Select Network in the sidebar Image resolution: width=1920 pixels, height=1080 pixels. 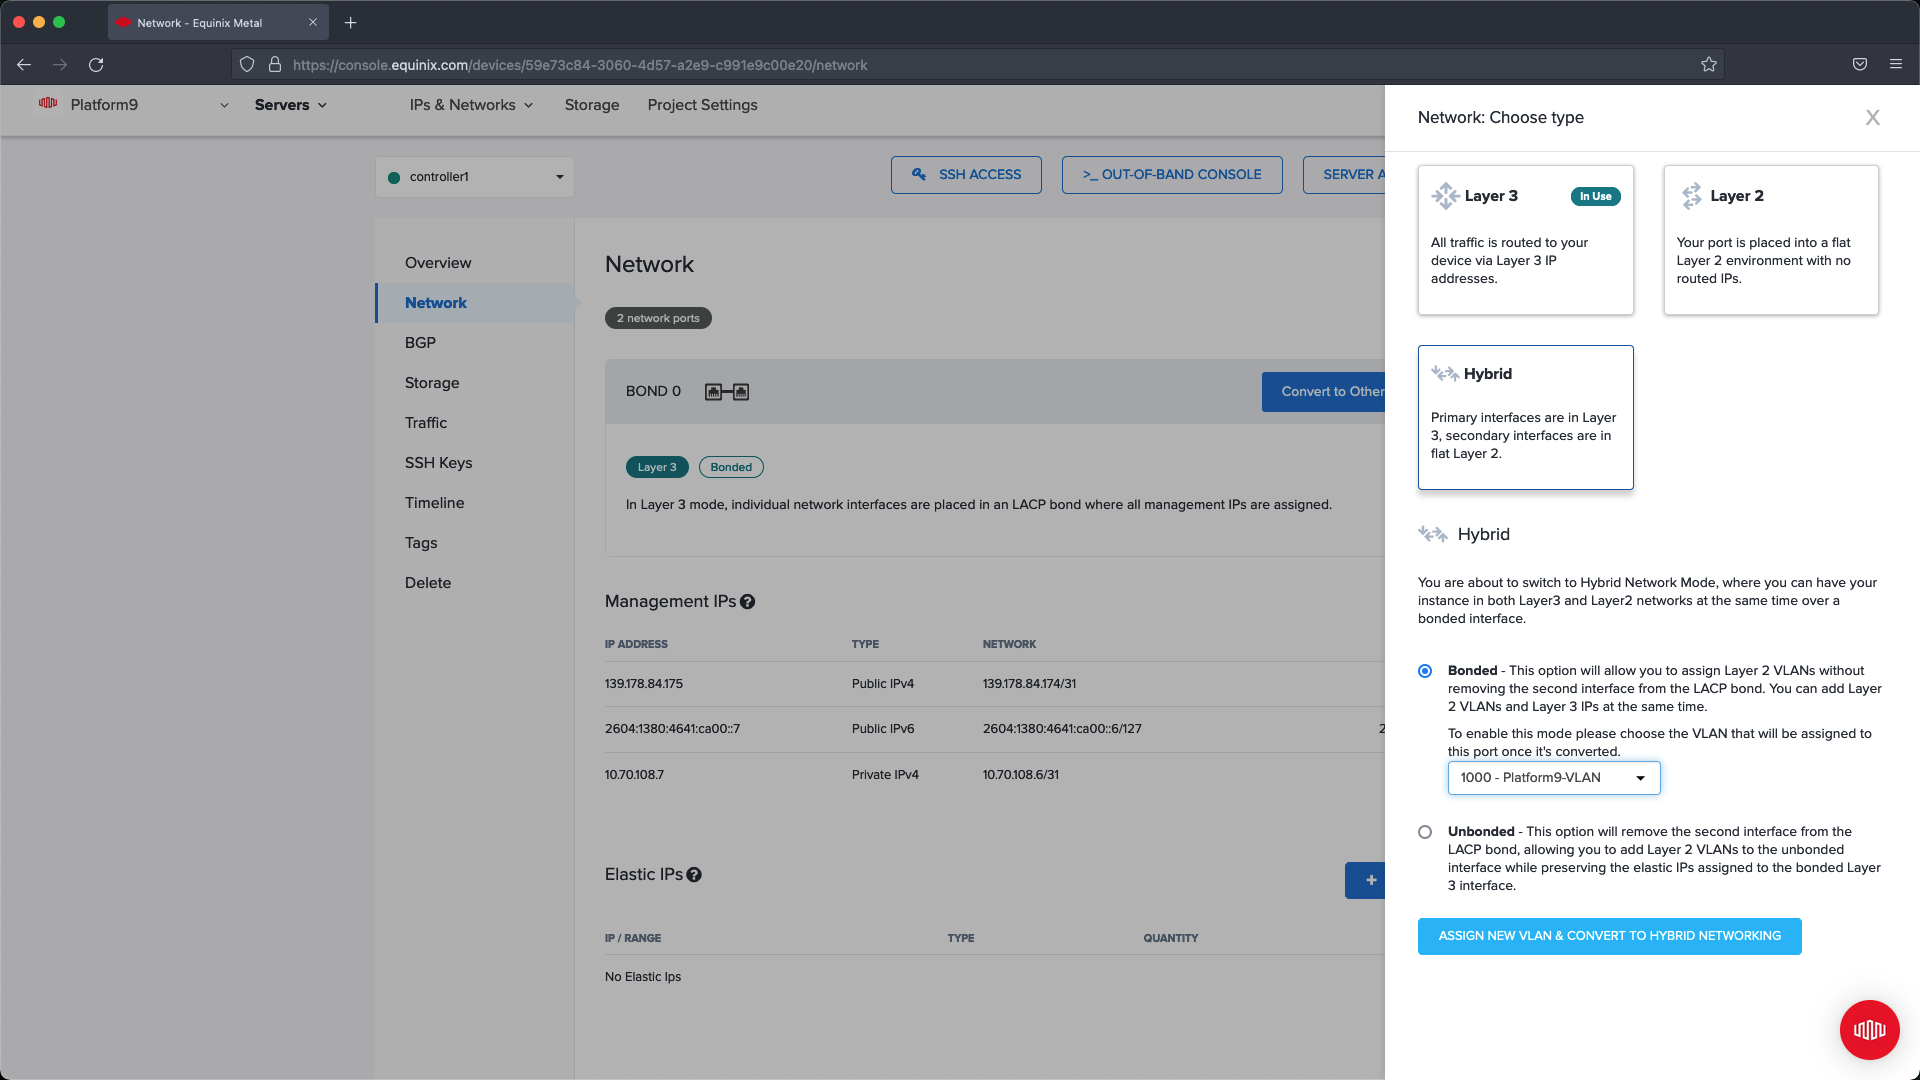pyautogui.click(x=475, y=303)
